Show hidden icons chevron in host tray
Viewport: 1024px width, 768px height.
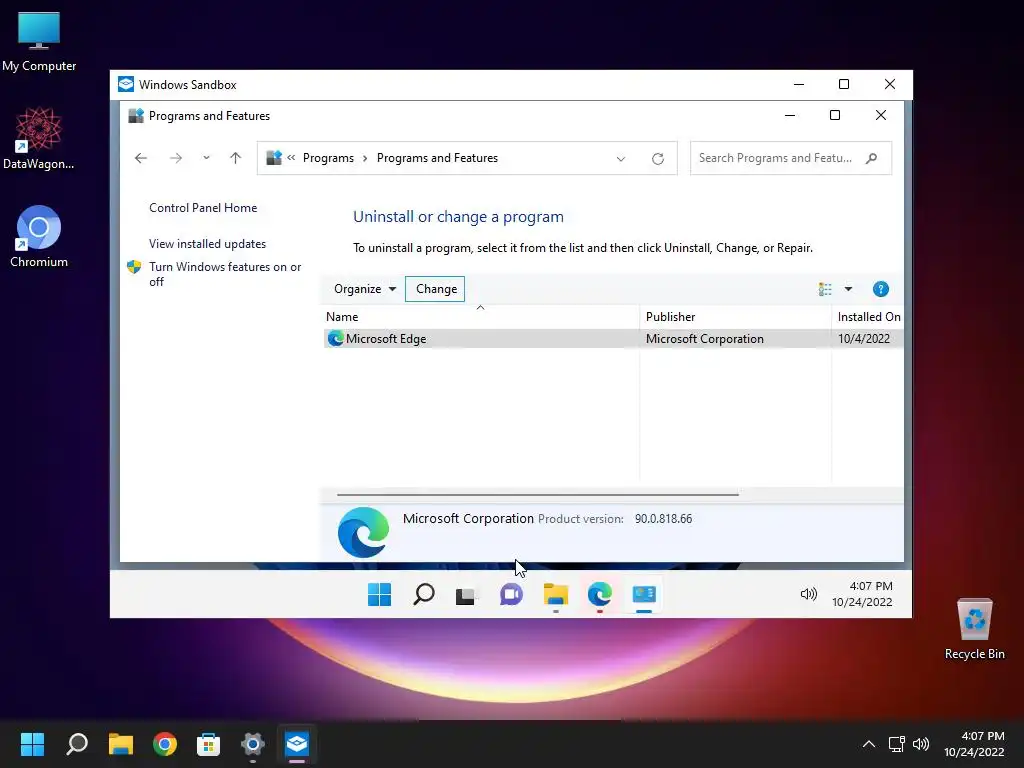(x=869, y=744)
